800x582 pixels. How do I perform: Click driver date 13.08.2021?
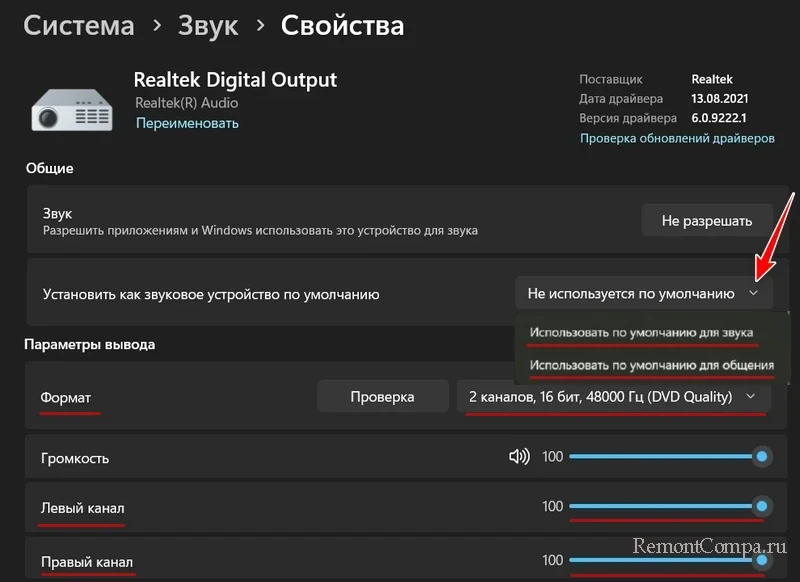point(719,98)
